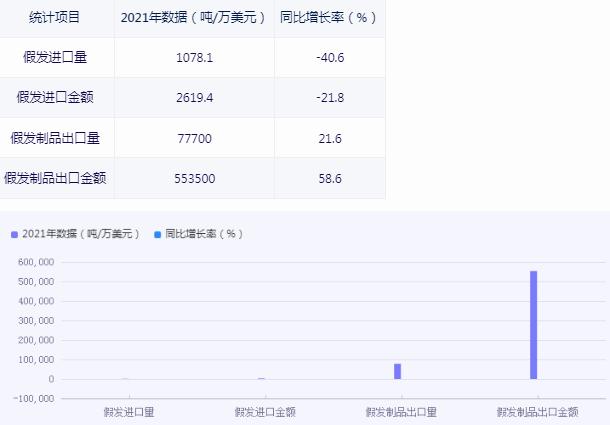The width and height of the screenshot is (610, 425).
Task: Click the 统计项目 column header
Action: click(56, 18)
